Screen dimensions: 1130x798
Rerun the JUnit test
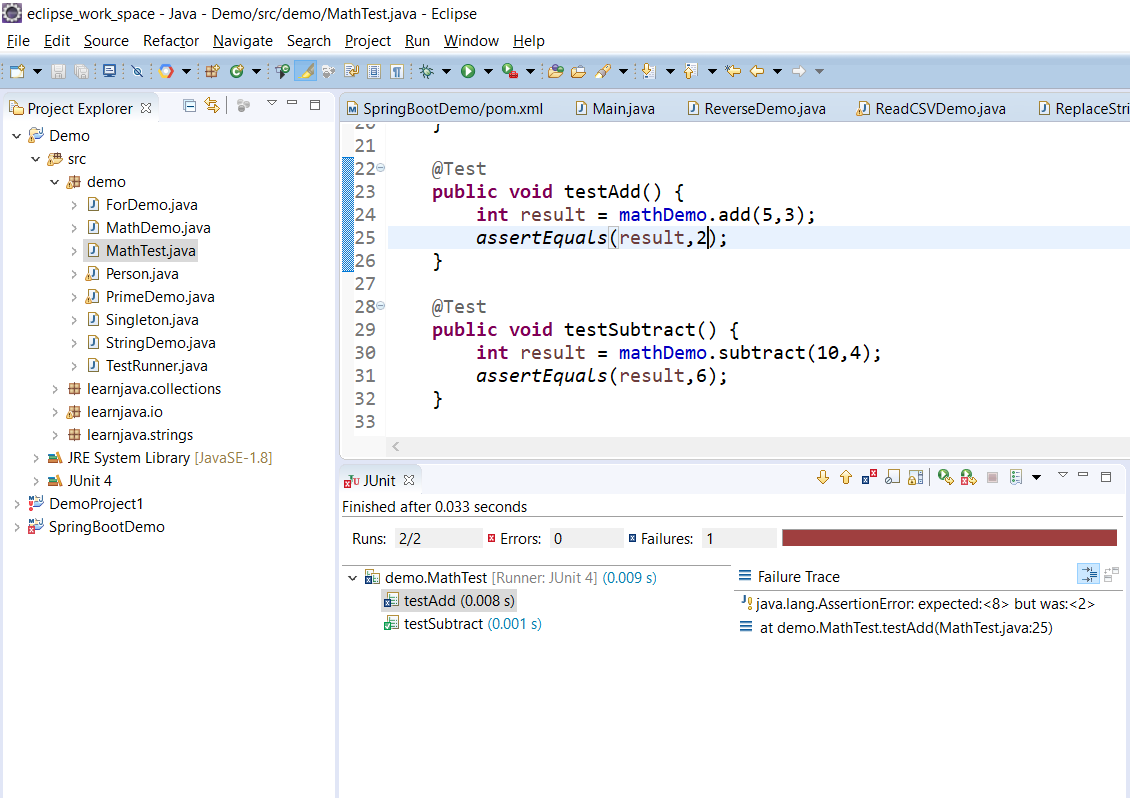(x=945, y=478)
